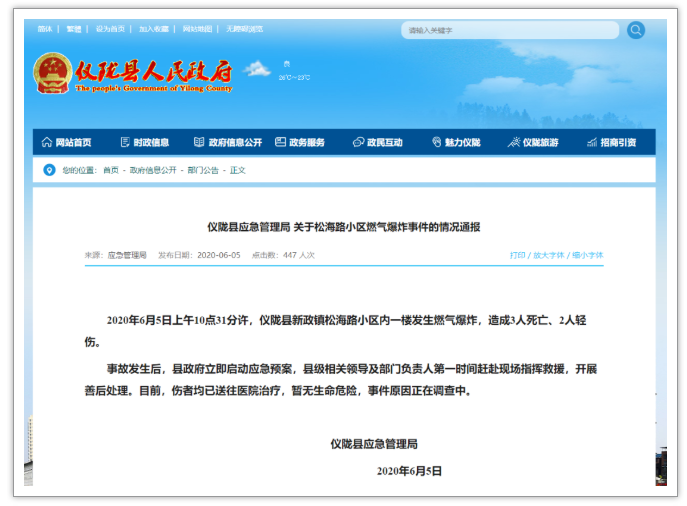Click the signature 仪陇县应急管理局 at the bottom
Screen dimensions: 687x506
374,444
